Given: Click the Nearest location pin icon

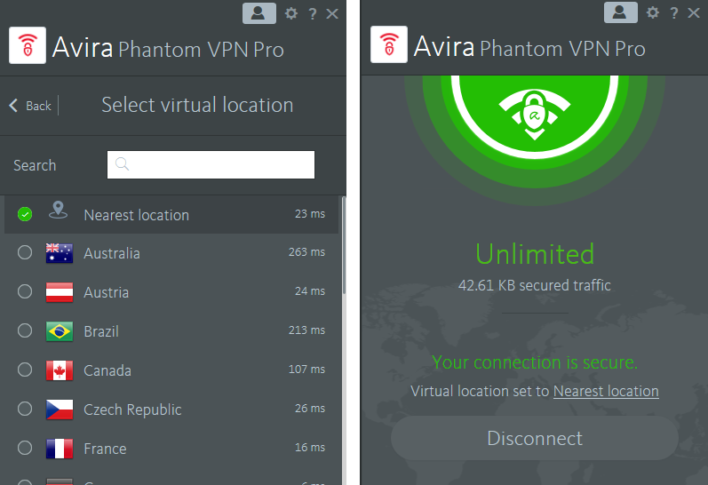Looking at the screenshot, I should pyautogui.click(x=59, y=212).
